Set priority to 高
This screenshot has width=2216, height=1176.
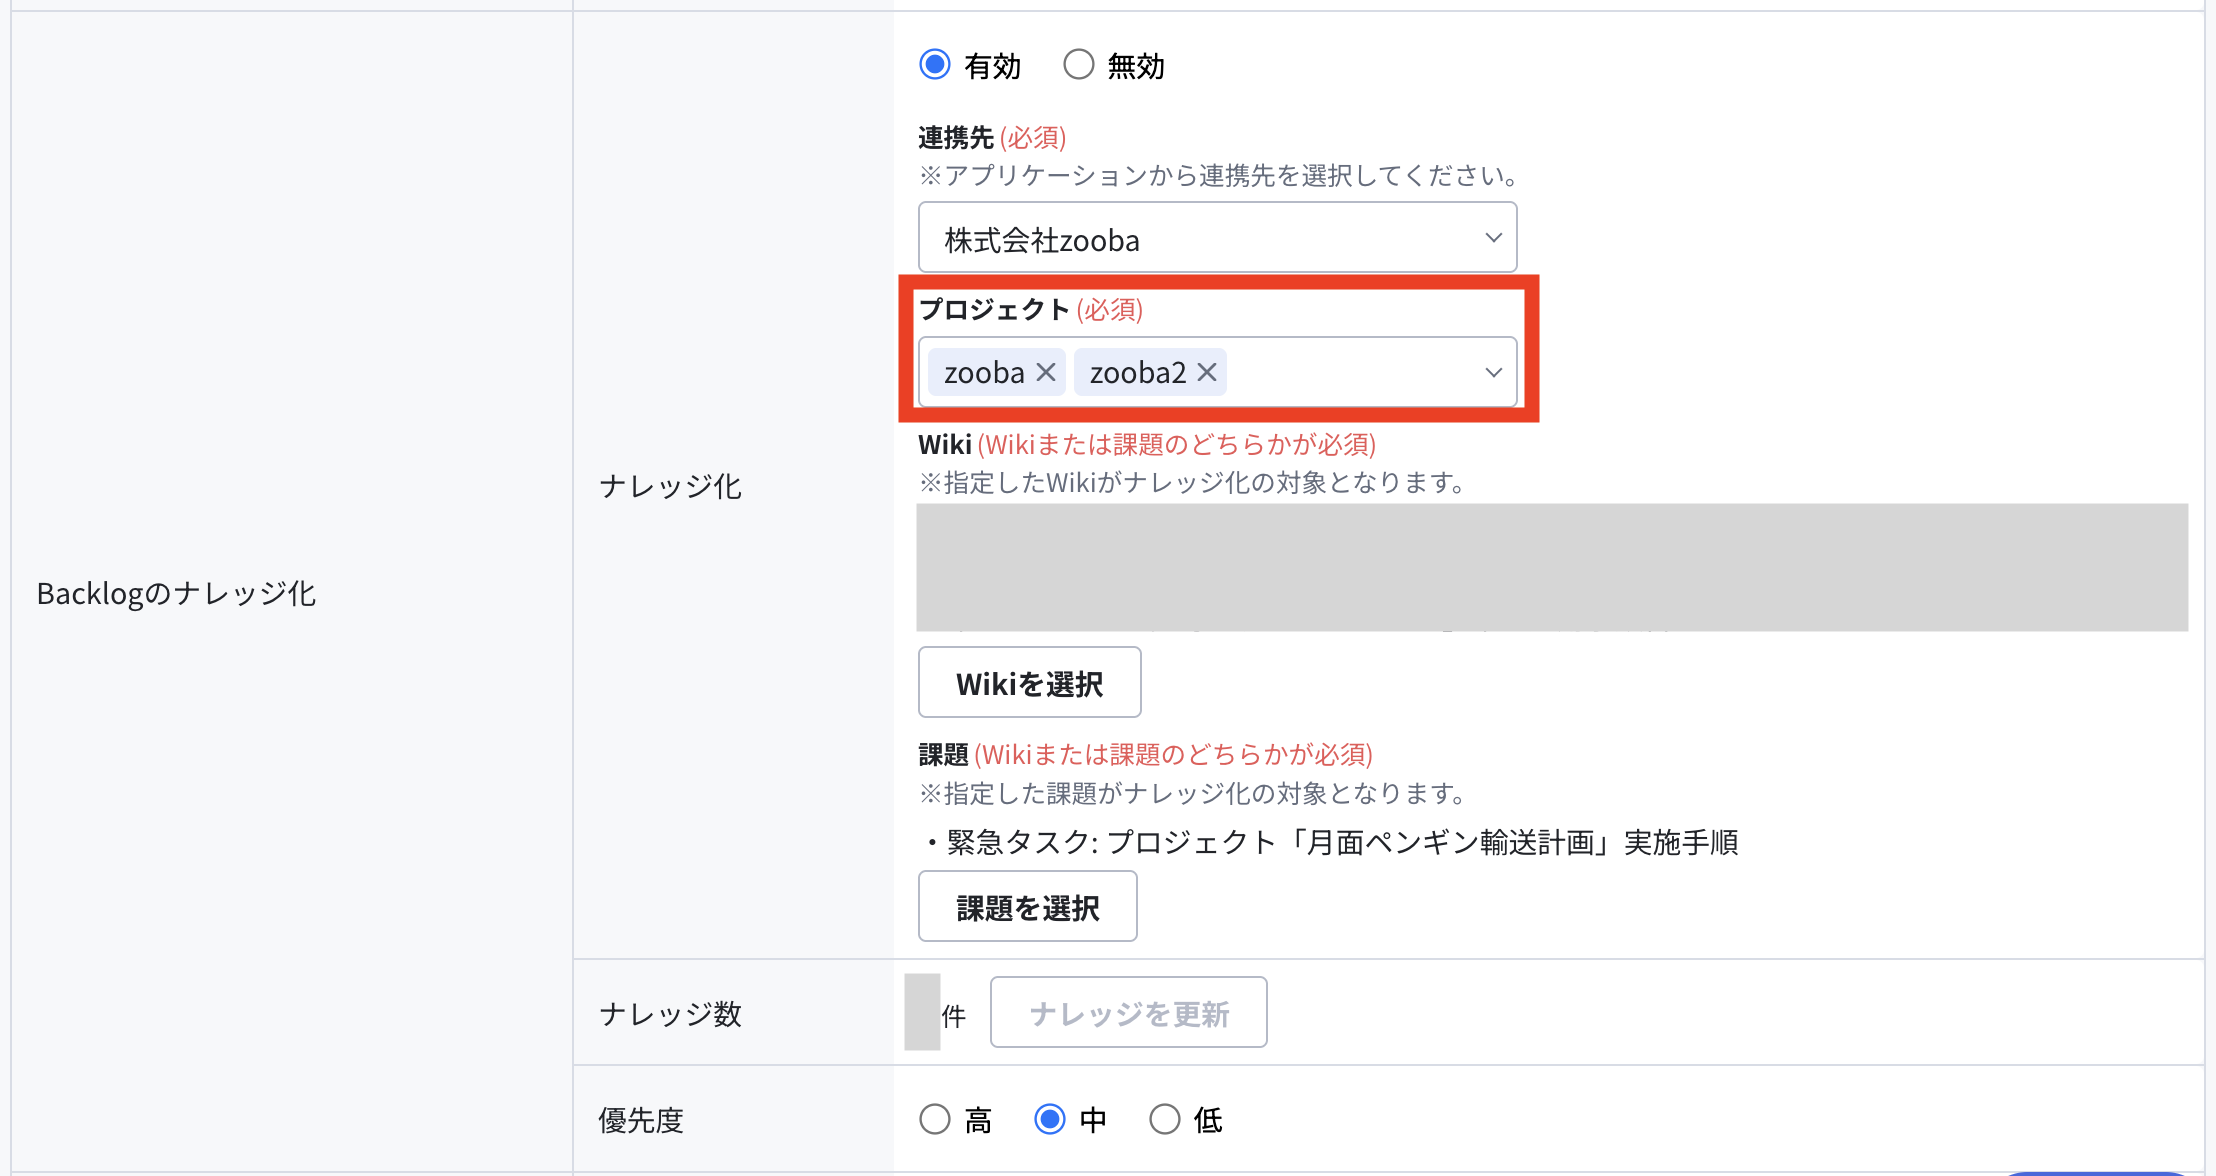[935, 1119]
